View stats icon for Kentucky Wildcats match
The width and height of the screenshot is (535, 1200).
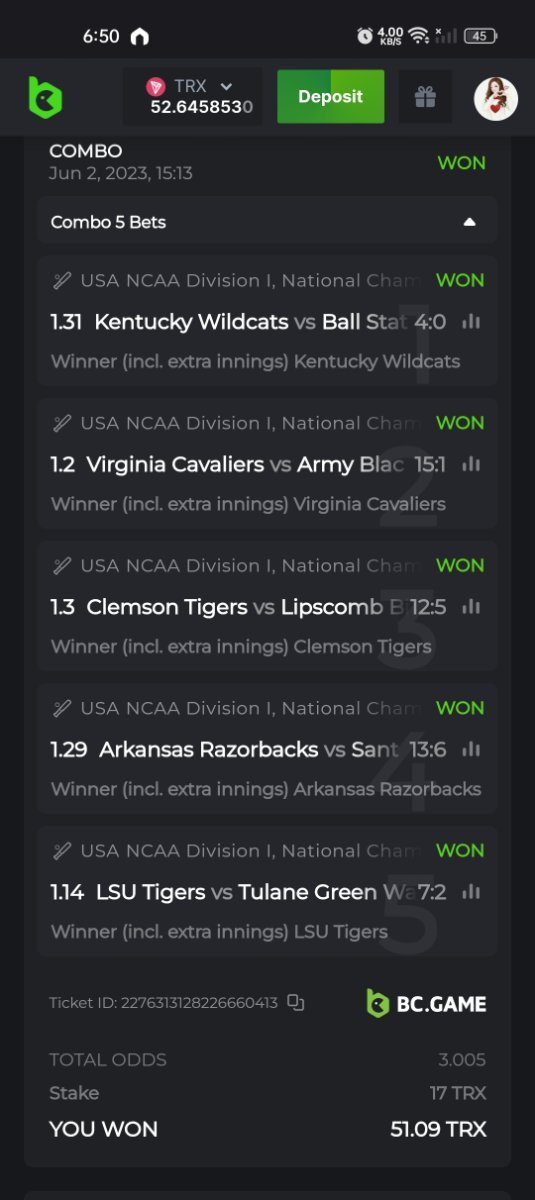tap(471, 322)
